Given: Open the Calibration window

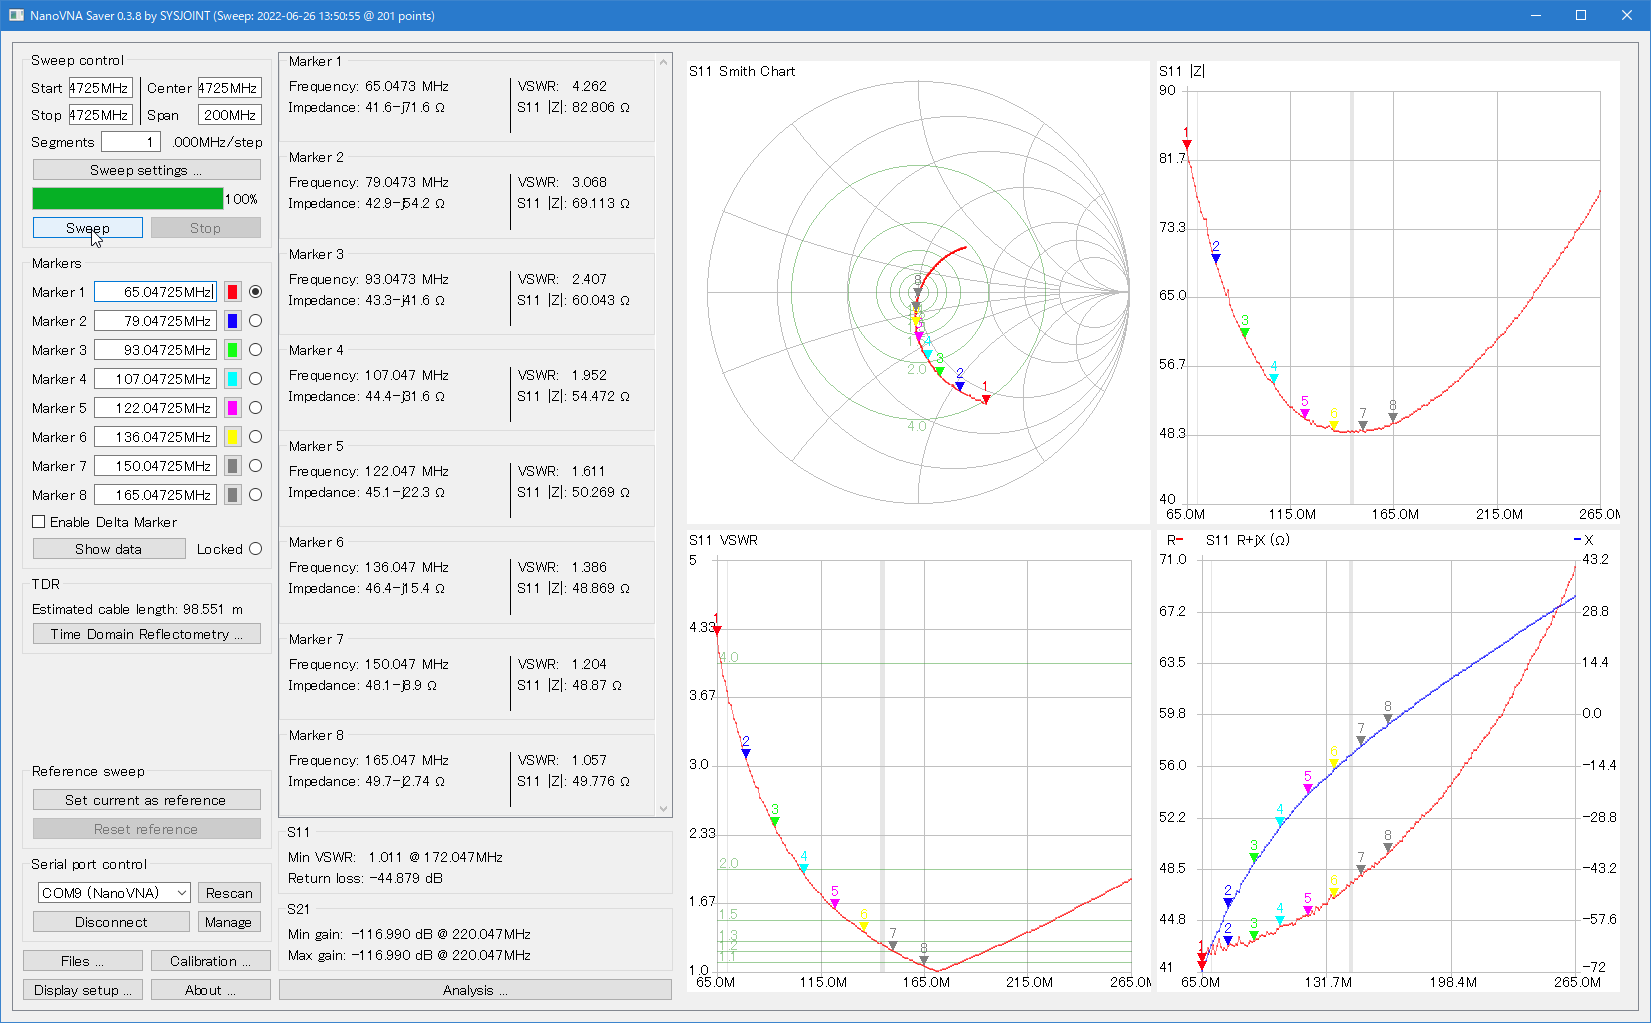Looking at the screenshot, I should [211, 961].
